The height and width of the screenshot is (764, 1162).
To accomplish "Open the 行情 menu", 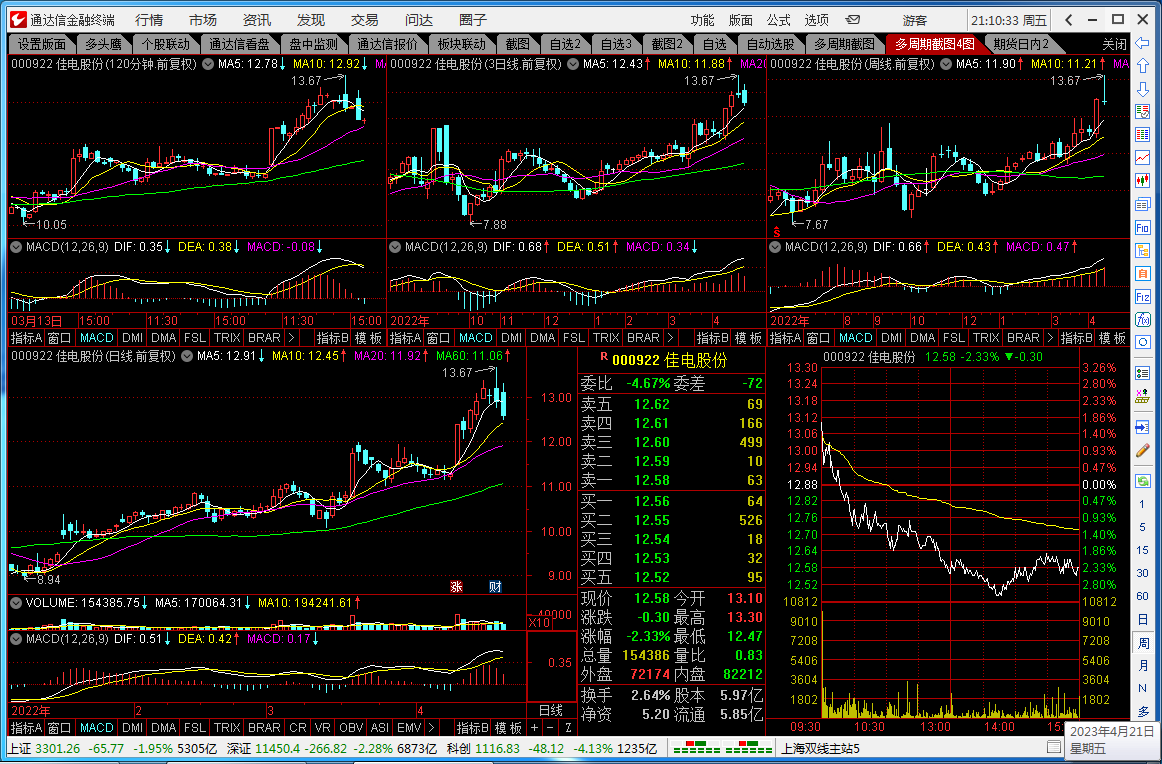I will click(x=149, y=20).
